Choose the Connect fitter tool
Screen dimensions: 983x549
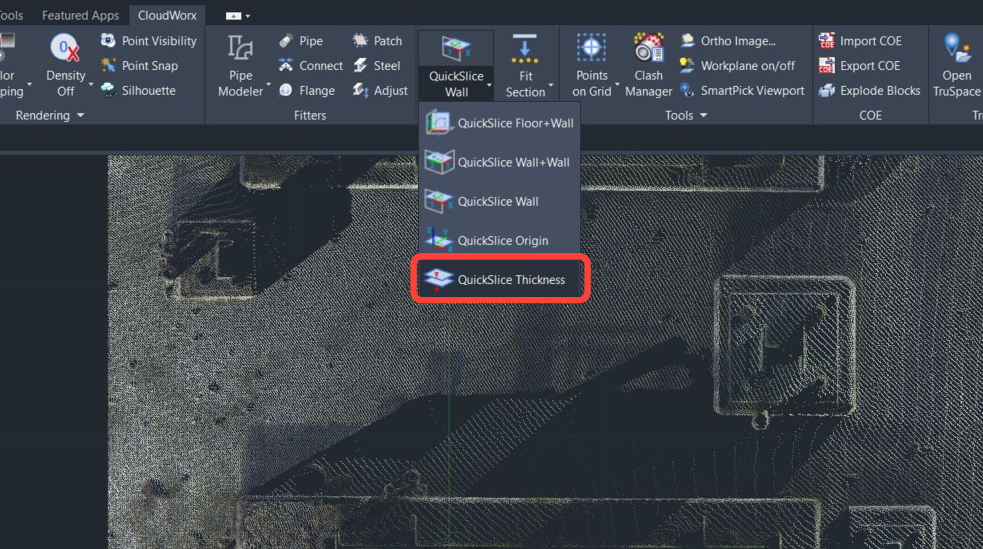coord(311,65)
